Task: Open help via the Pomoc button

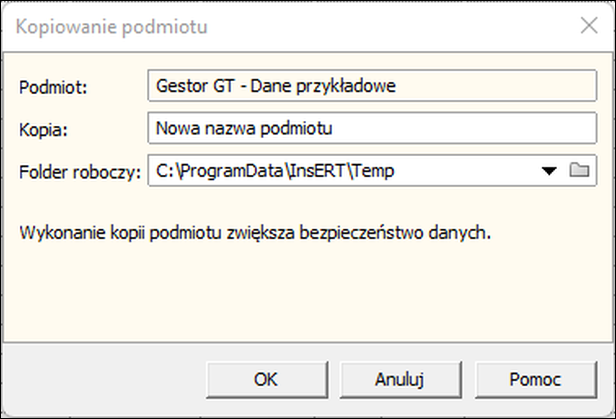Action: 535,380
